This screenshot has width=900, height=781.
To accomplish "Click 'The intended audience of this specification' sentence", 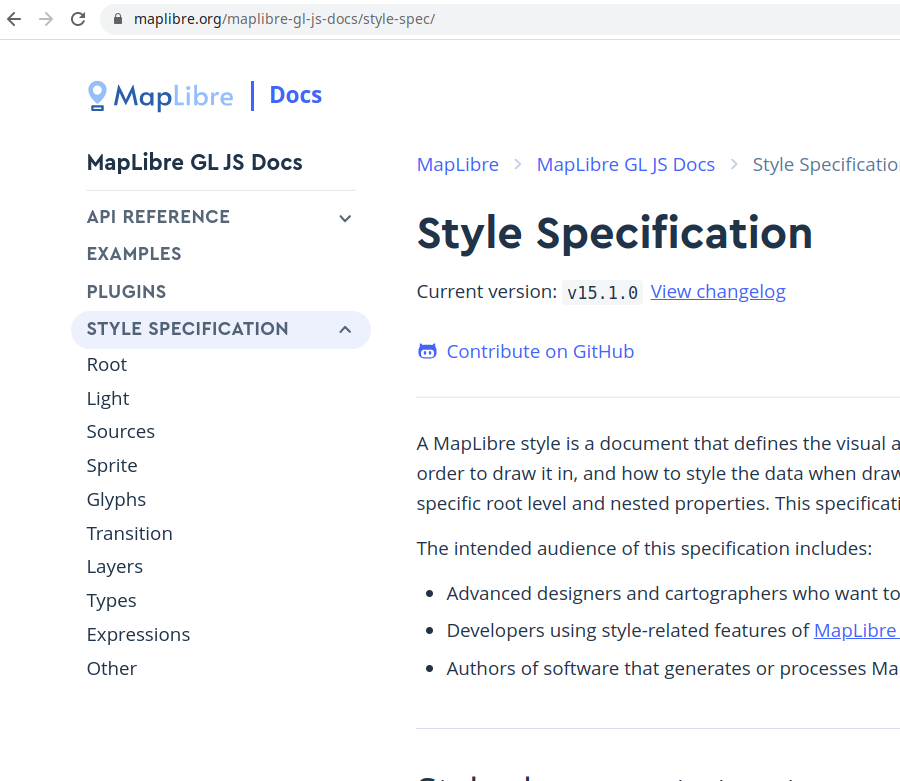I will point(644,549).
